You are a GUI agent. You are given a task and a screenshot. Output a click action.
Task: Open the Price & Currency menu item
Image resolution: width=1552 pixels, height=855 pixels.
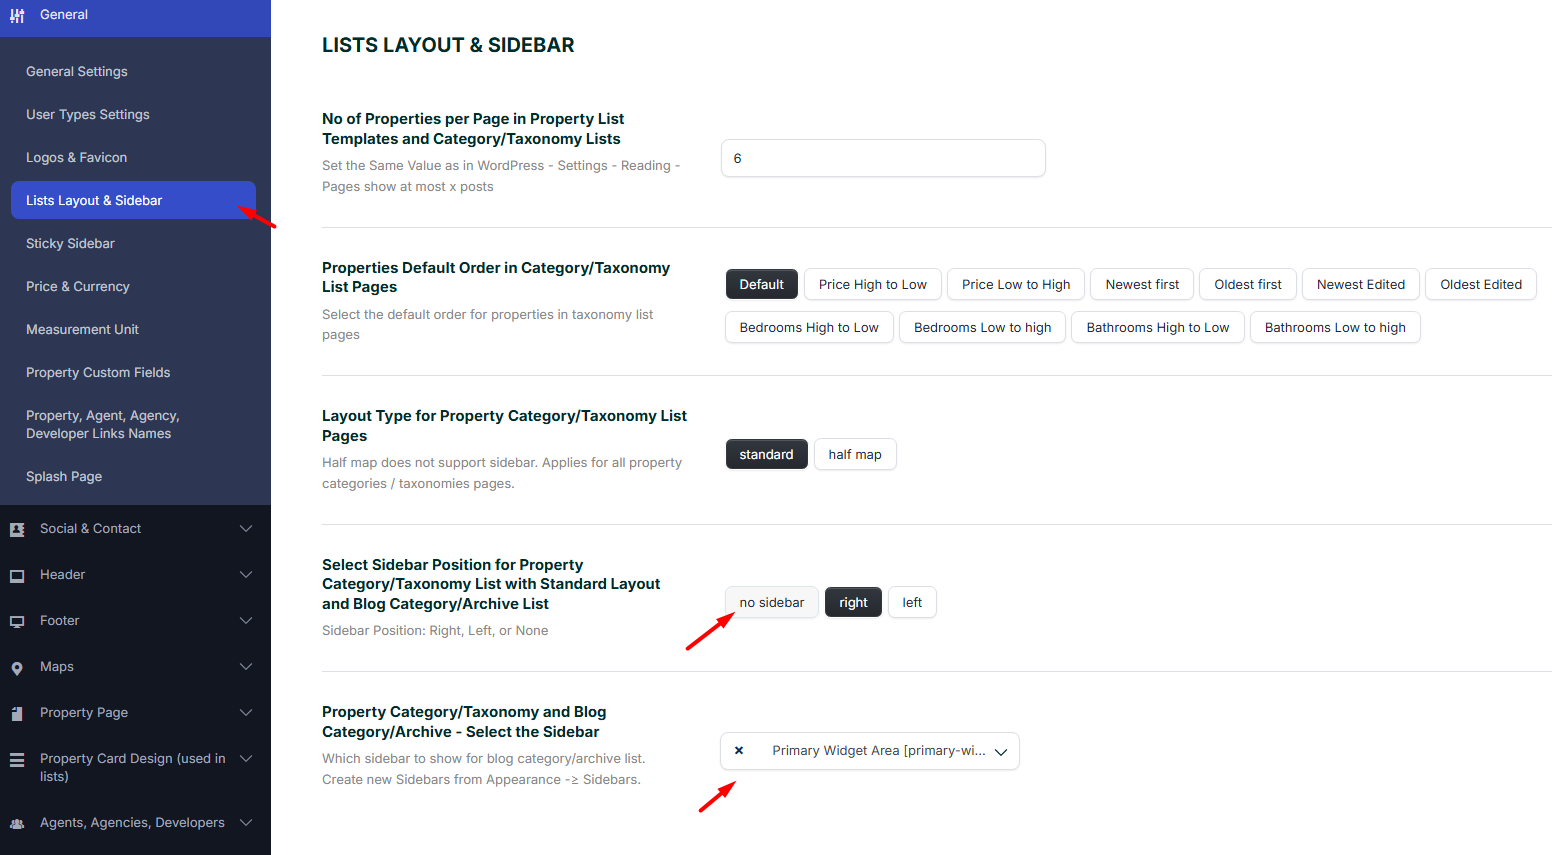click(78, 287)
